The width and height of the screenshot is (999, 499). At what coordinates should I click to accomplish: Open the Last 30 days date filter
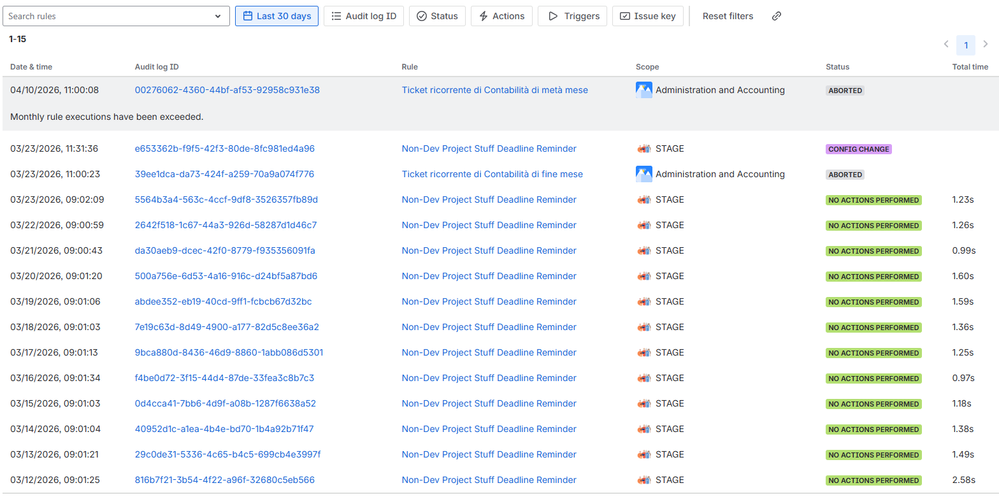[x=277, y=17]
